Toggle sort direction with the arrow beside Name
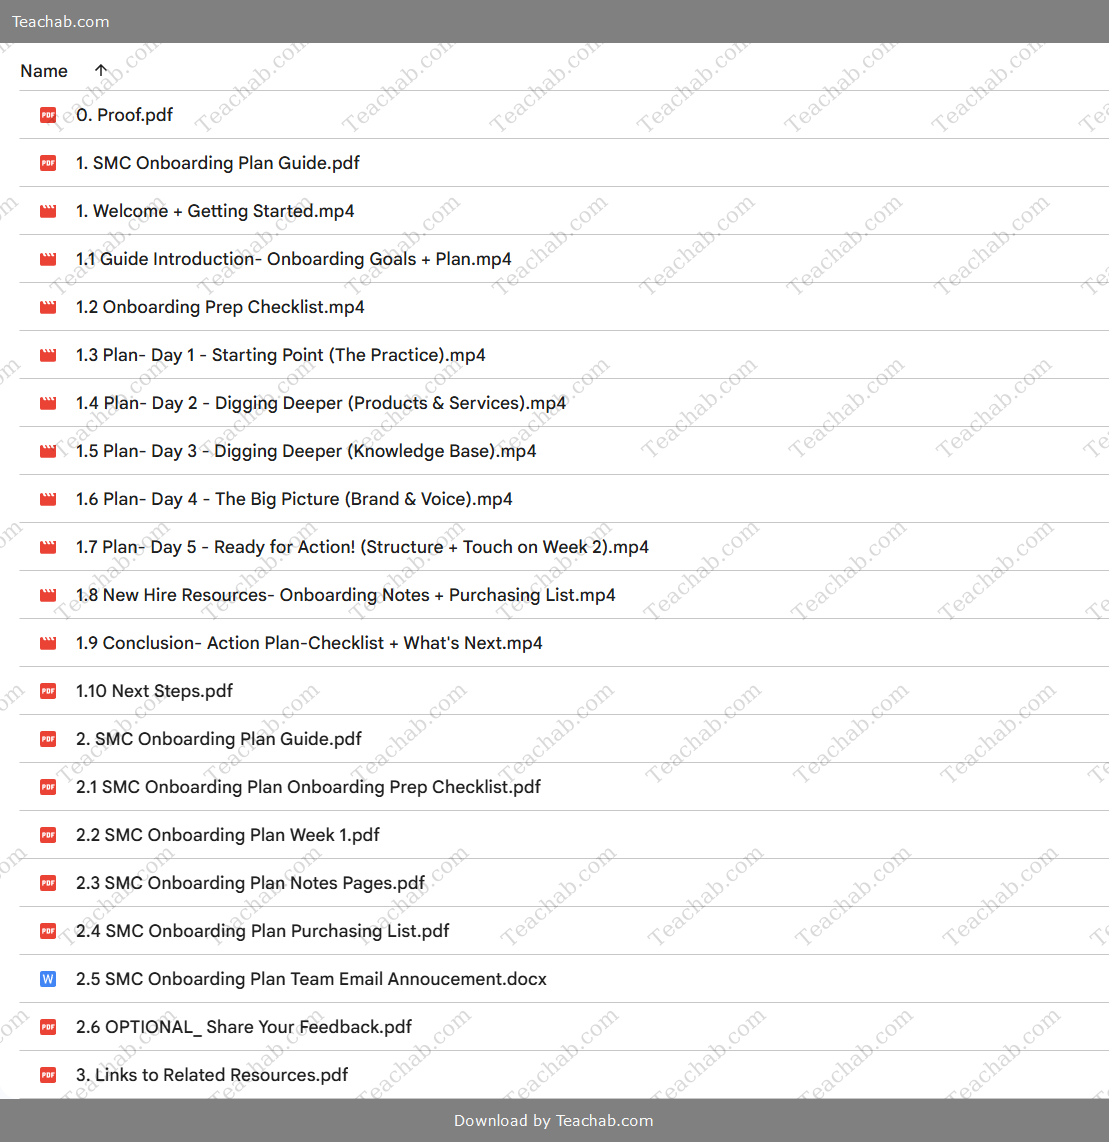1109x1142 pixels. 100,71
